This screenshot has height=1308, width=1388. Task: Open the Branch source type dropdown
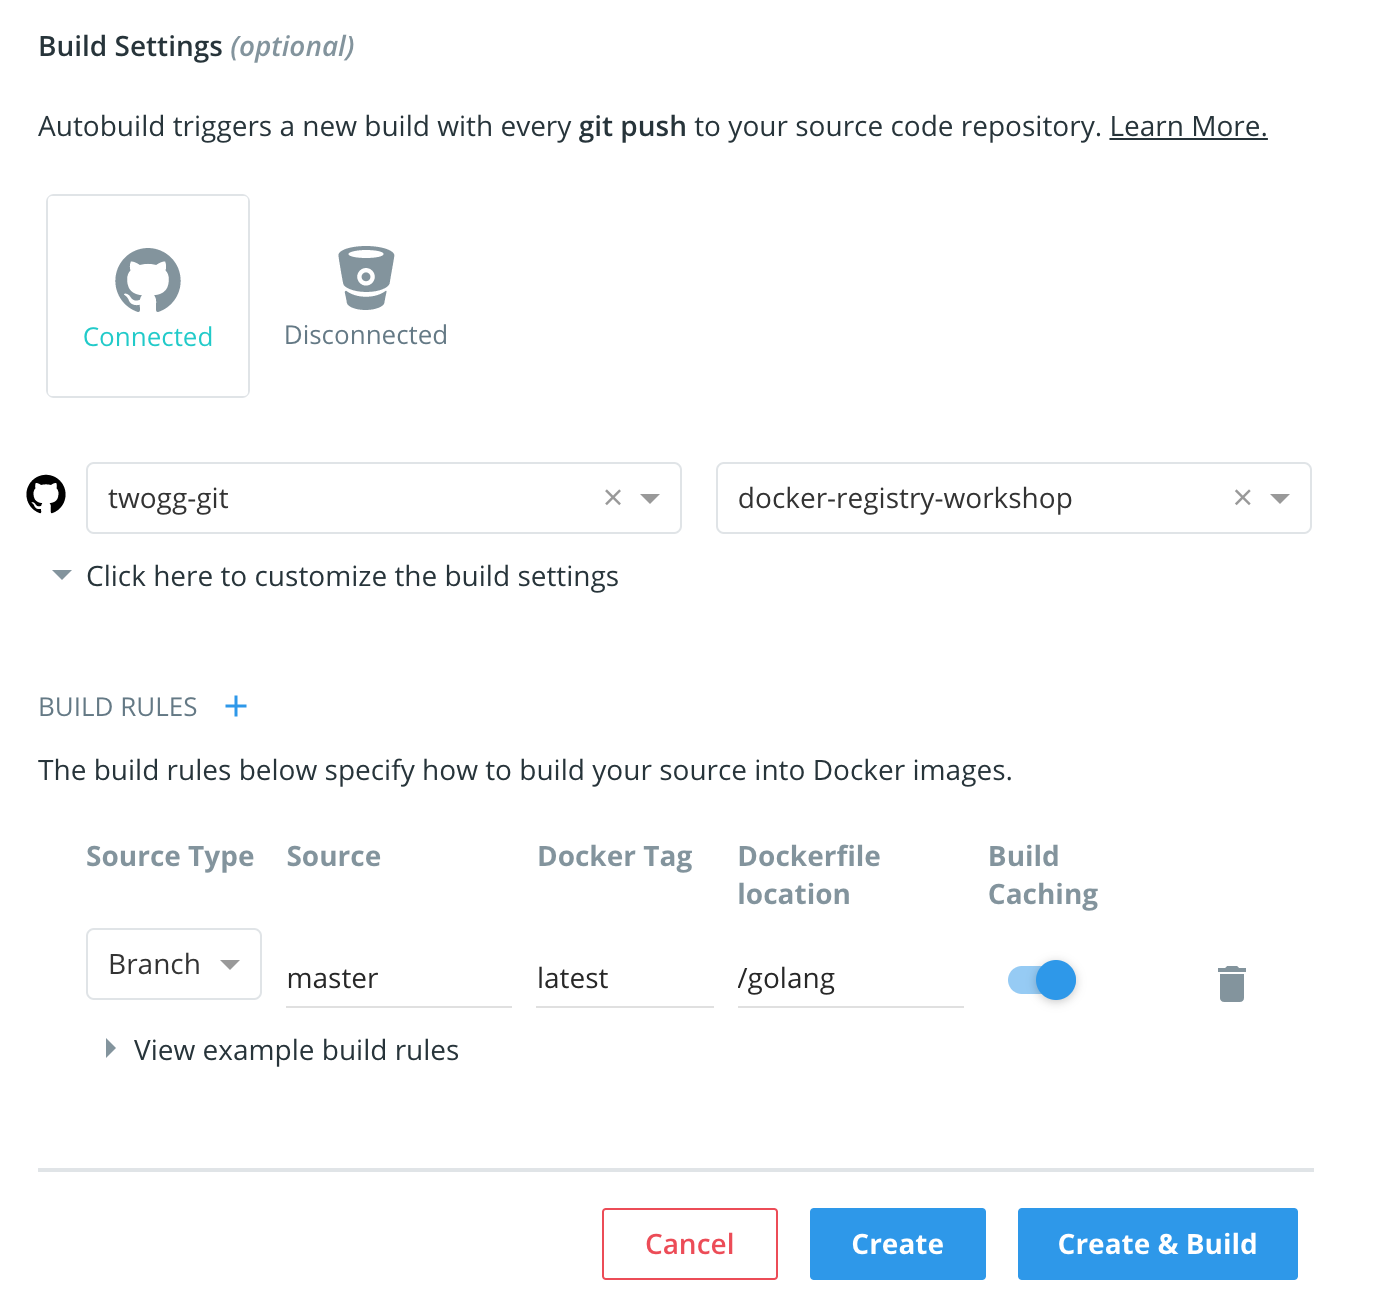(x=174, y=964)
